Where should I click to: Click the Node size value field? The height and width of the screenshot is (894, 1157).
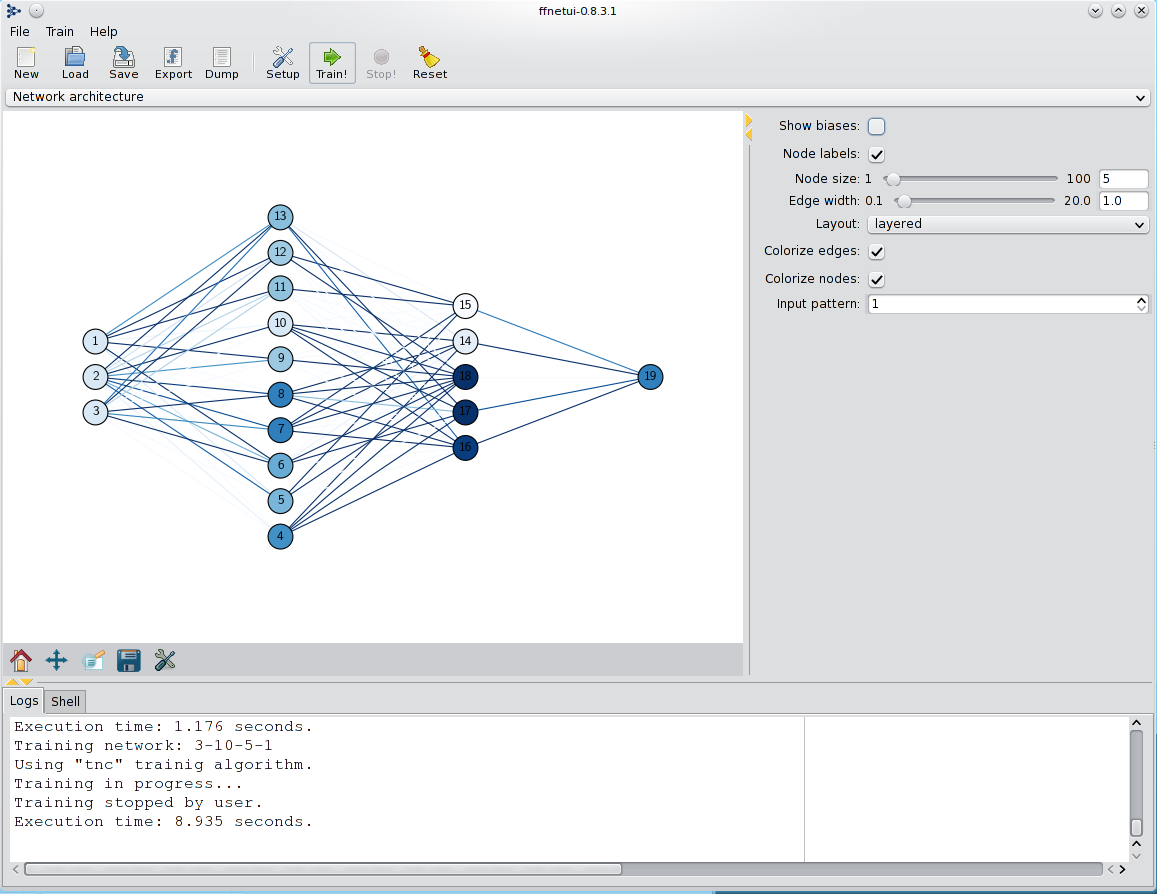[1123, 179]
